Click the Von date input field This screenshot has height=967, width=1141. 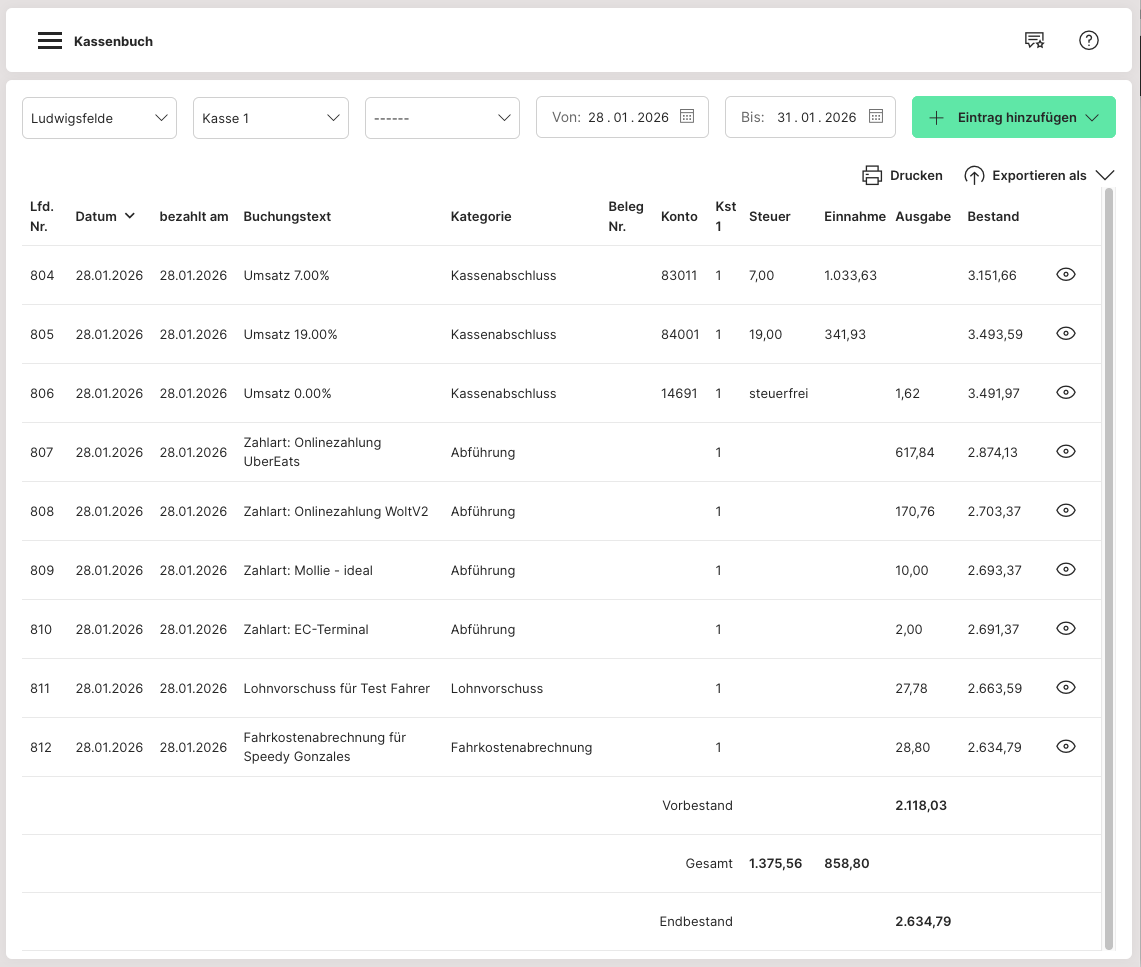627,117
